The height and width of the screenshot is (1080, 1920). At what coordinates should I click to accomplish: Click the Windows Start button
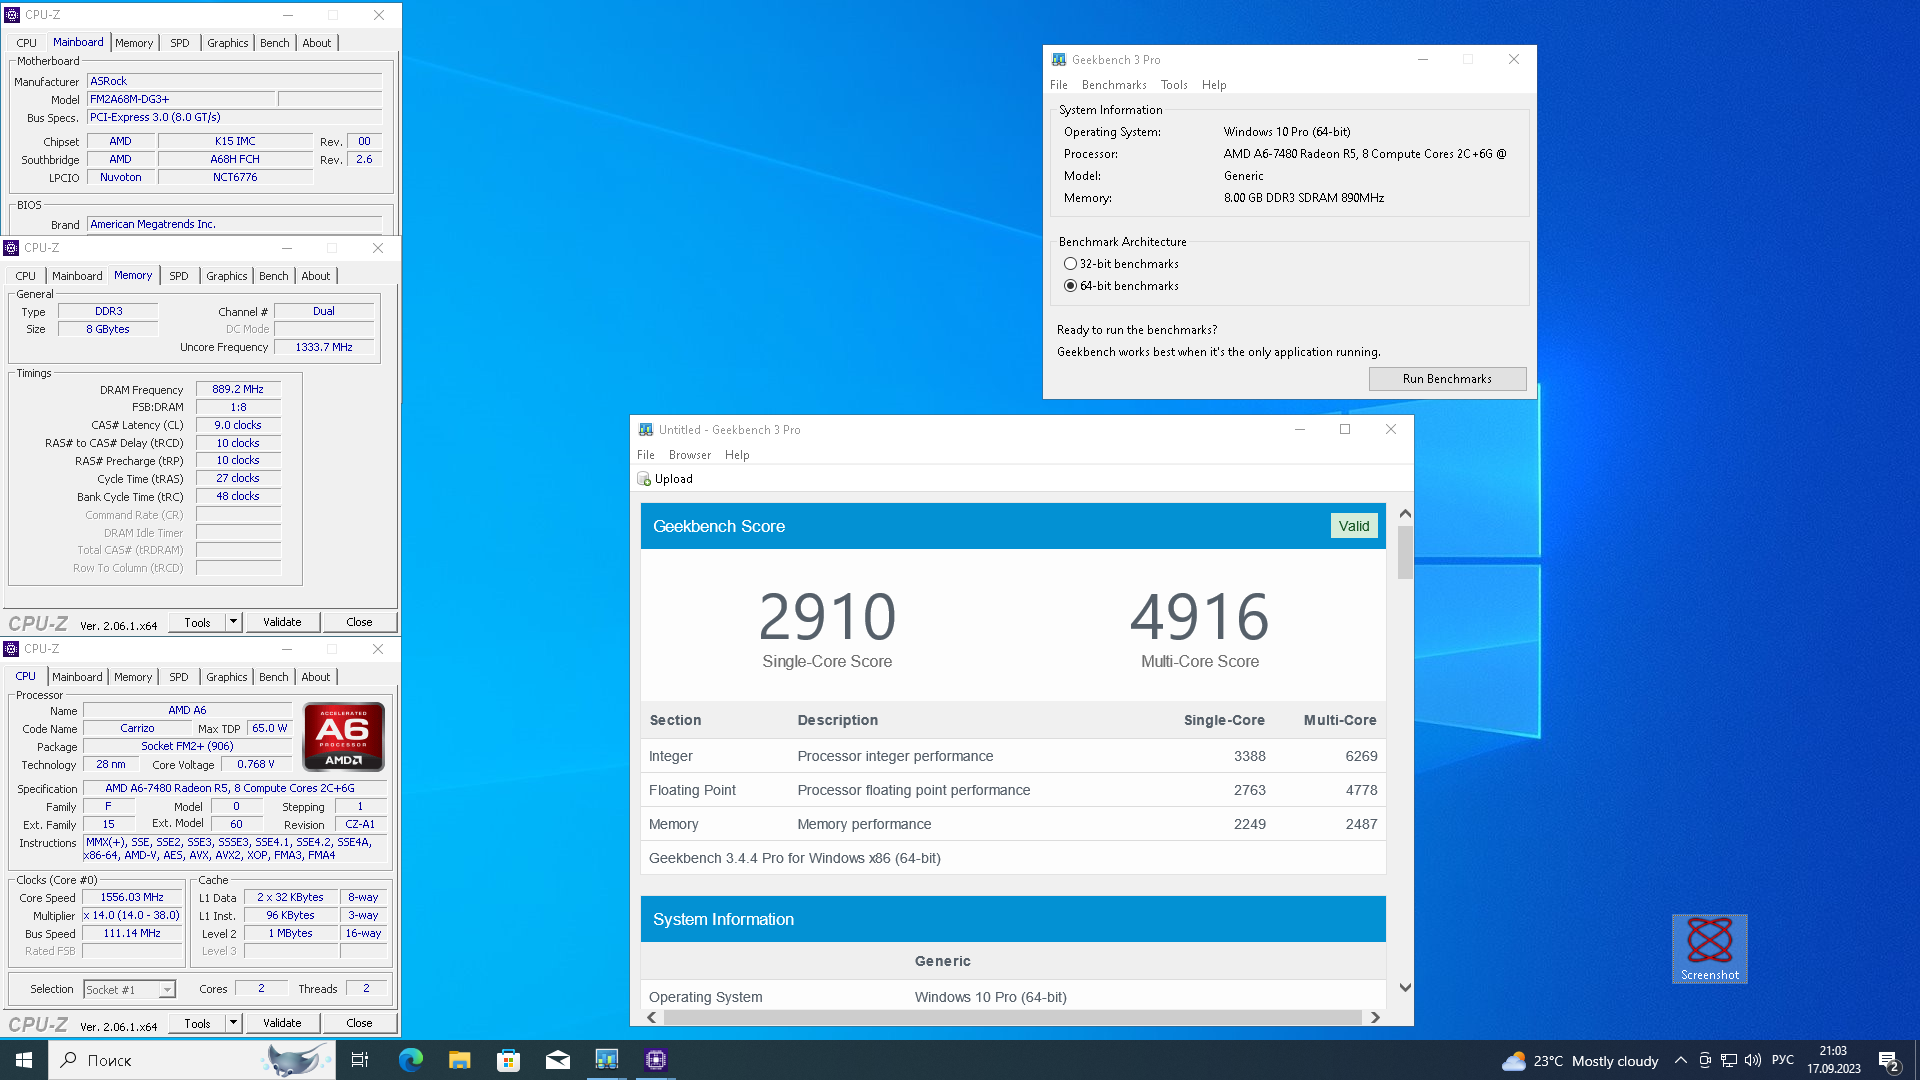pyautogui.click(x=24, y=1060)
